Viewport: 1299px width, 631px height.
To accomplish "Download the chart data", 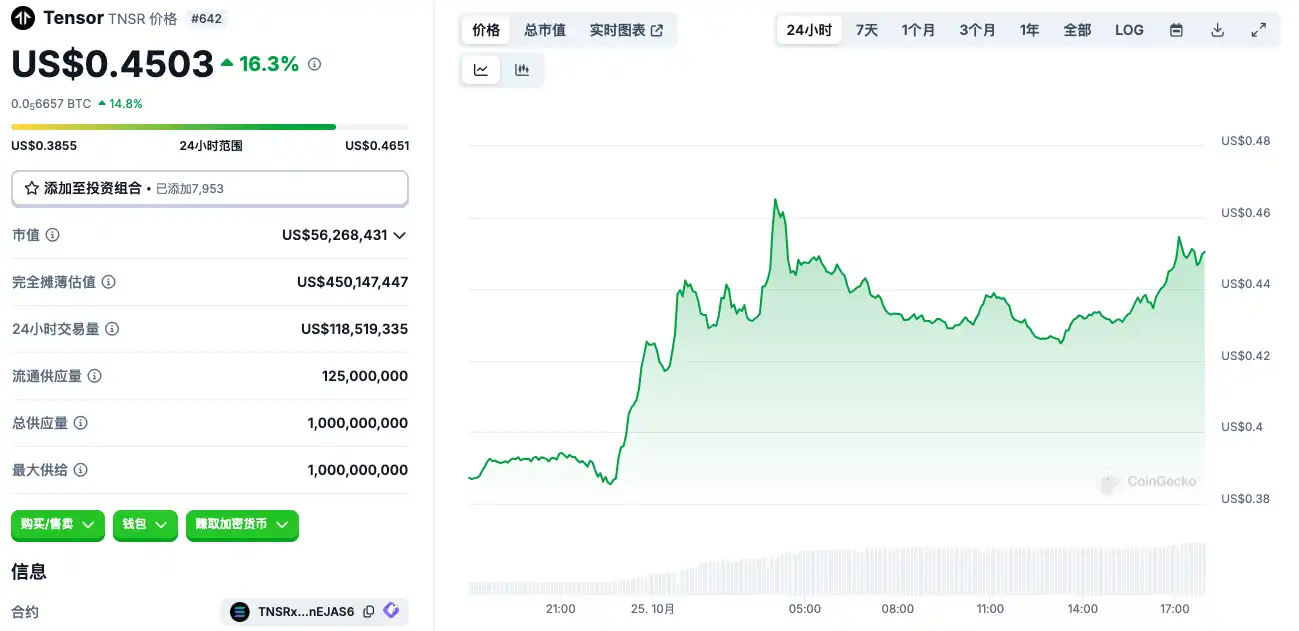I will 1218,30.
